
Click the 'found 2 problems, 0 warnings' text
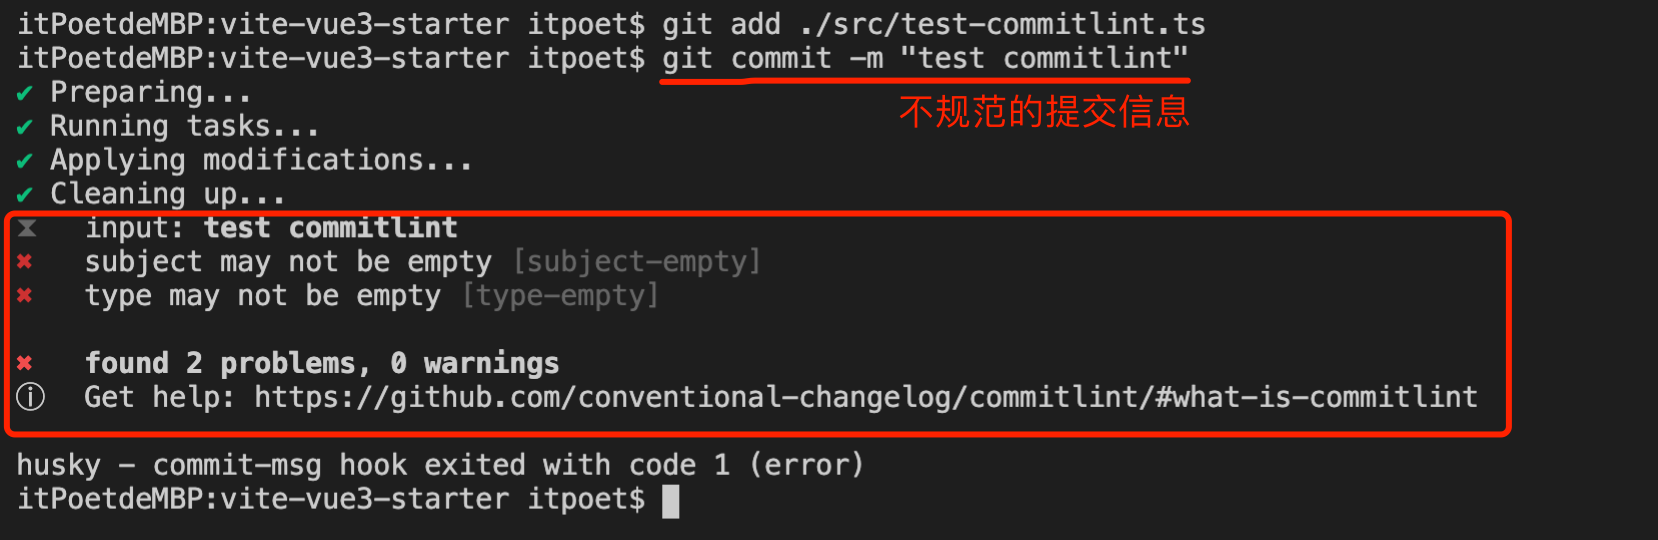click(x=322, y=363)
